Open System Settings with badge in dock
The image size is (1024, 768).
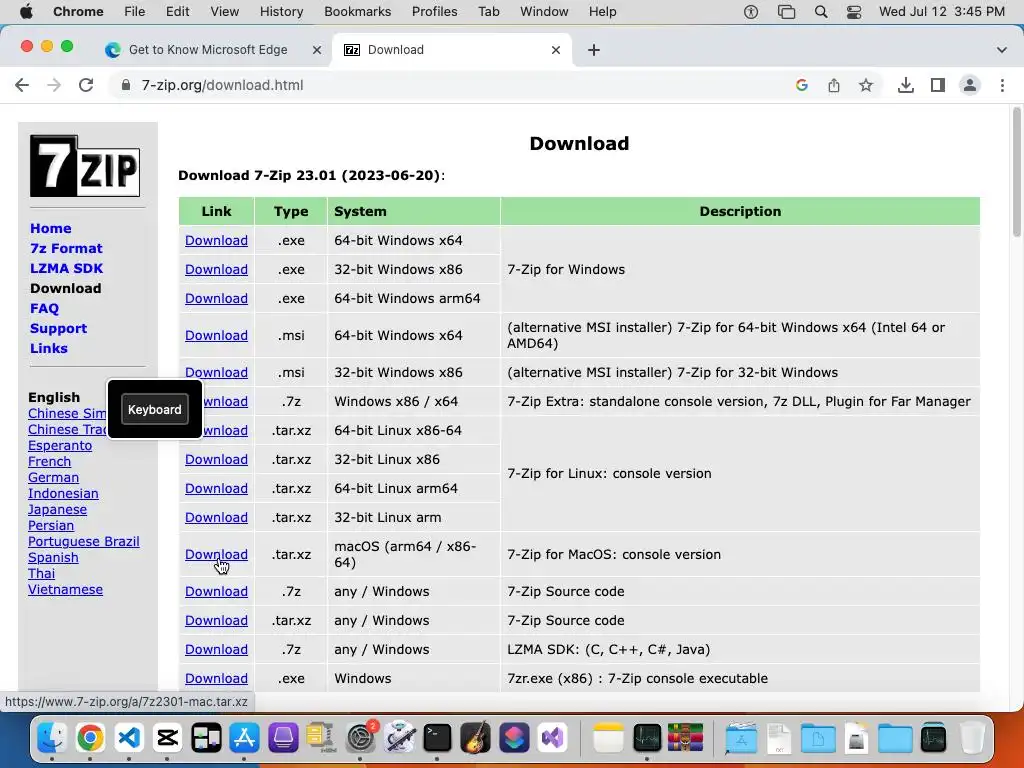[360, 738]
